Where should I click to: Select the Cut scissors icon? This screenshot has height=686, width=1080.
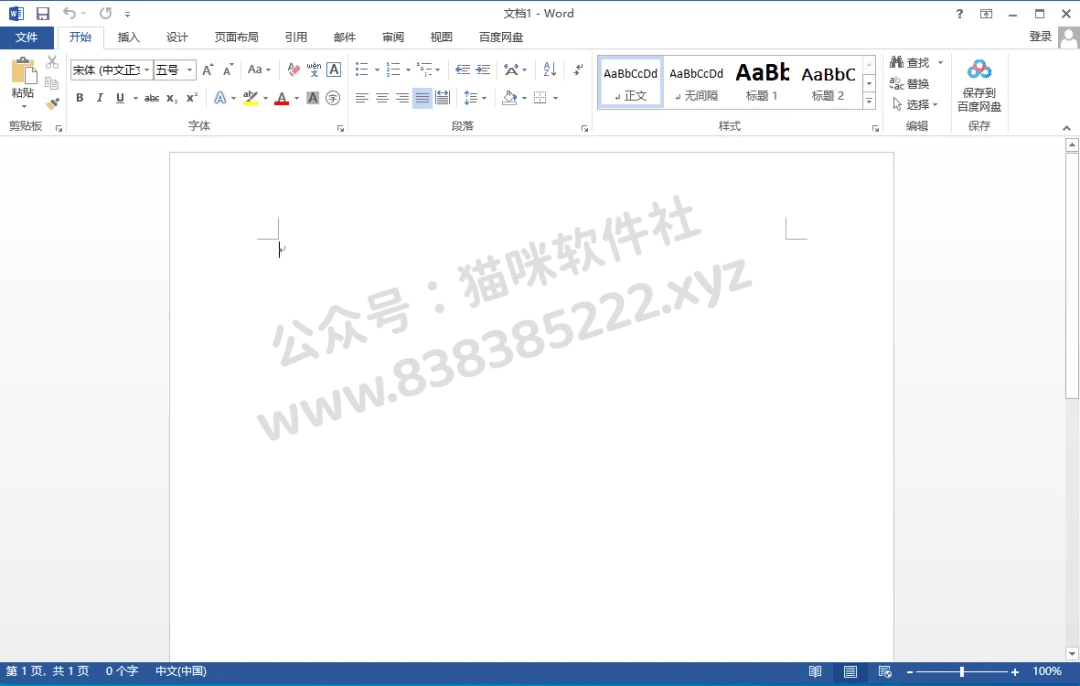point(52,63)
